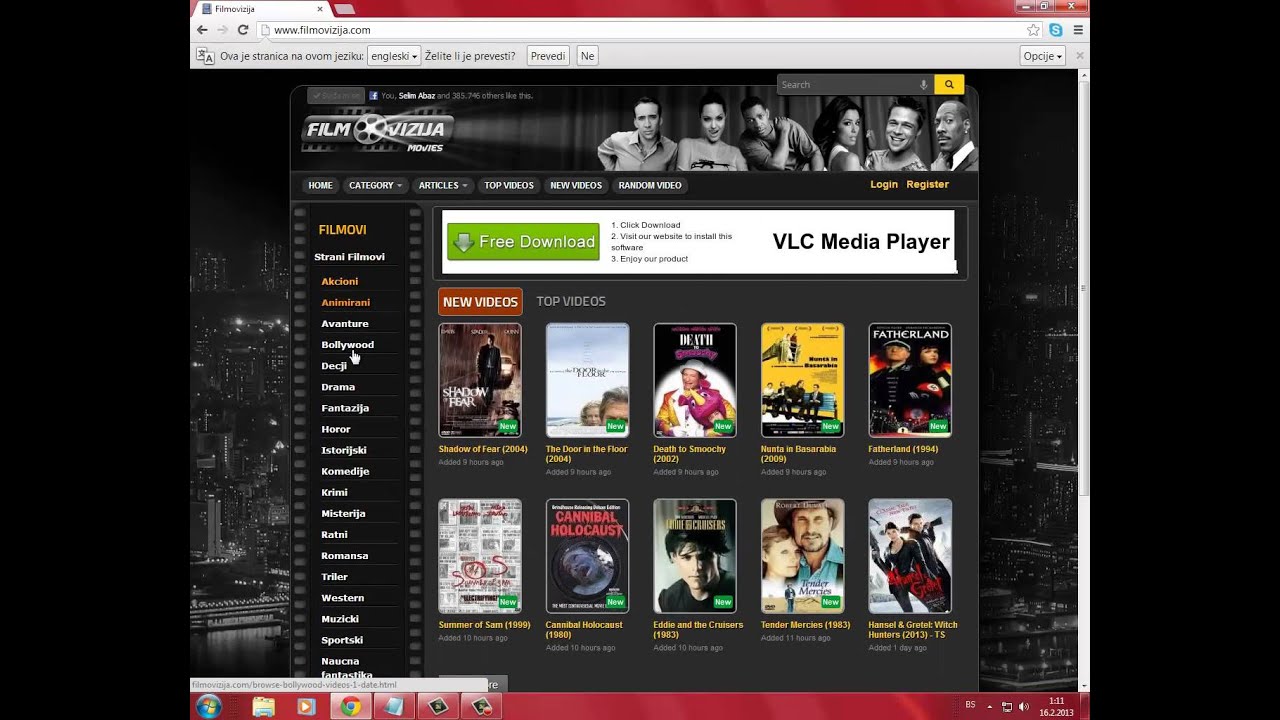The height and width of the screenshot is (720, 1280).
Task: Click 'Hansel & Gretel: Witch Hunters' title
Action: coord(913,630)
